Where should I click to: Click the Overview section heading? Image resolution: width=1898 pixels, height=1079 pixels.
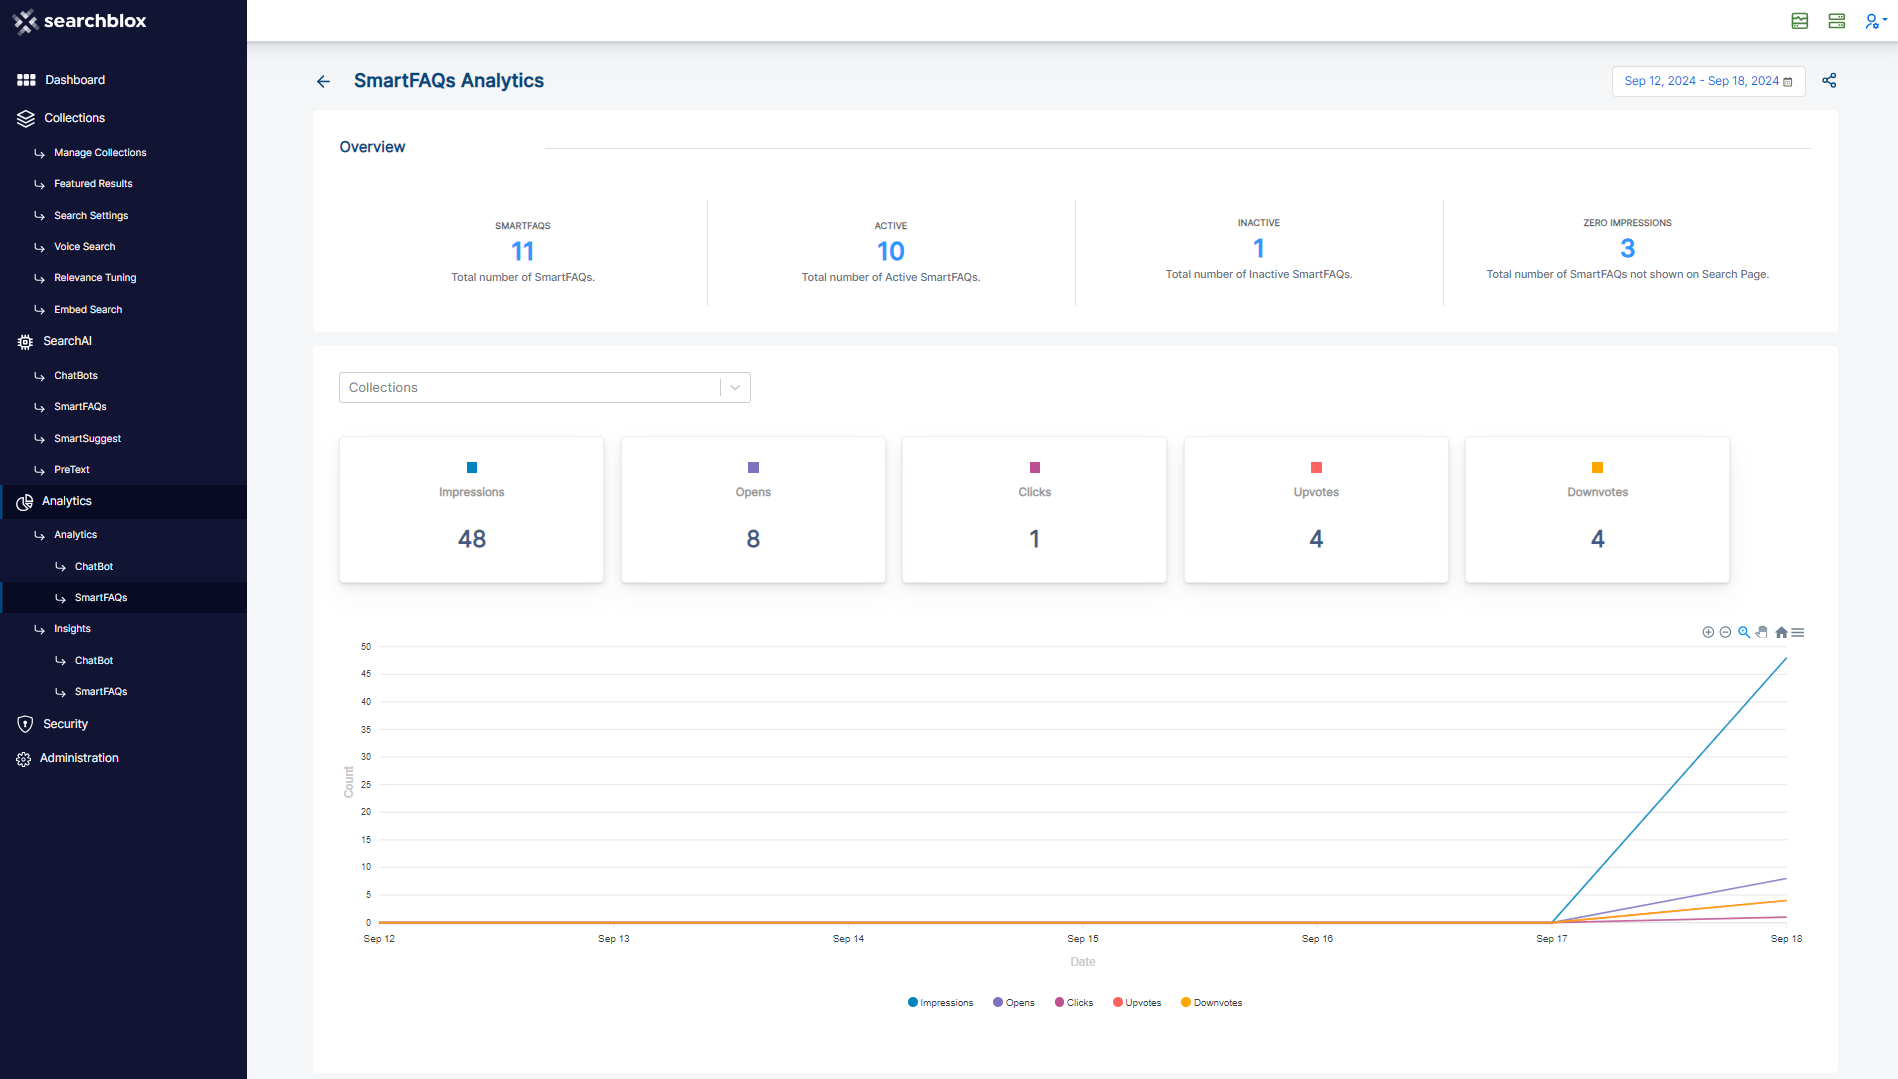click(372, 147)
